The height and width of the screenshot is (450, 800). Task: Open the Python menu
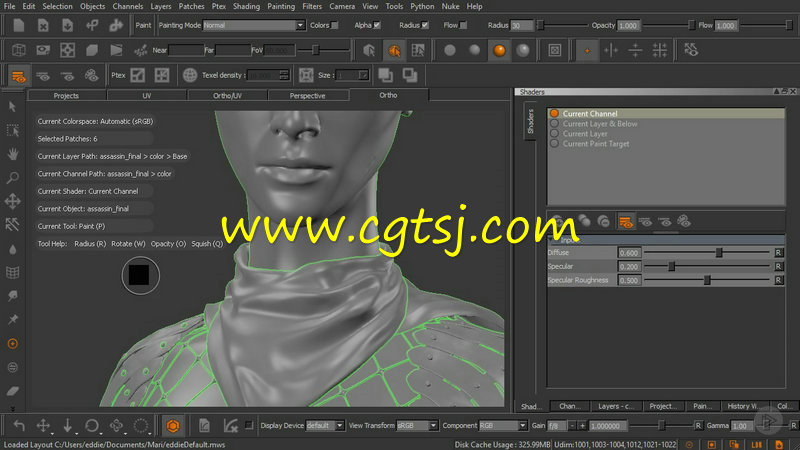(x=422, y=6)
